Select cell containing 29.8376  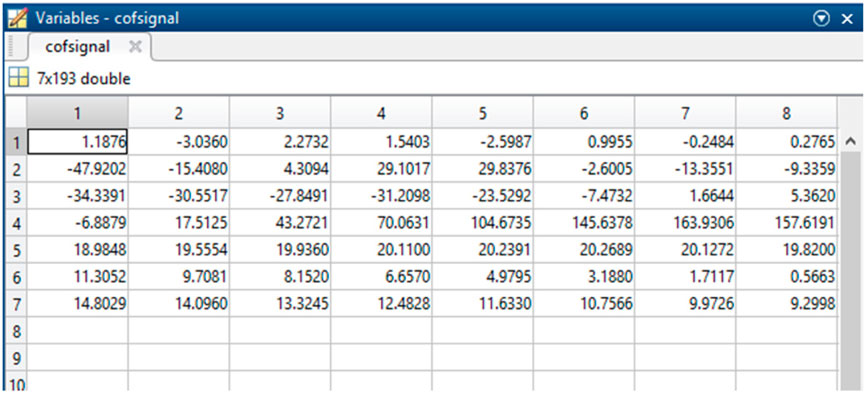pyautogui.click(x=483, y=169)
